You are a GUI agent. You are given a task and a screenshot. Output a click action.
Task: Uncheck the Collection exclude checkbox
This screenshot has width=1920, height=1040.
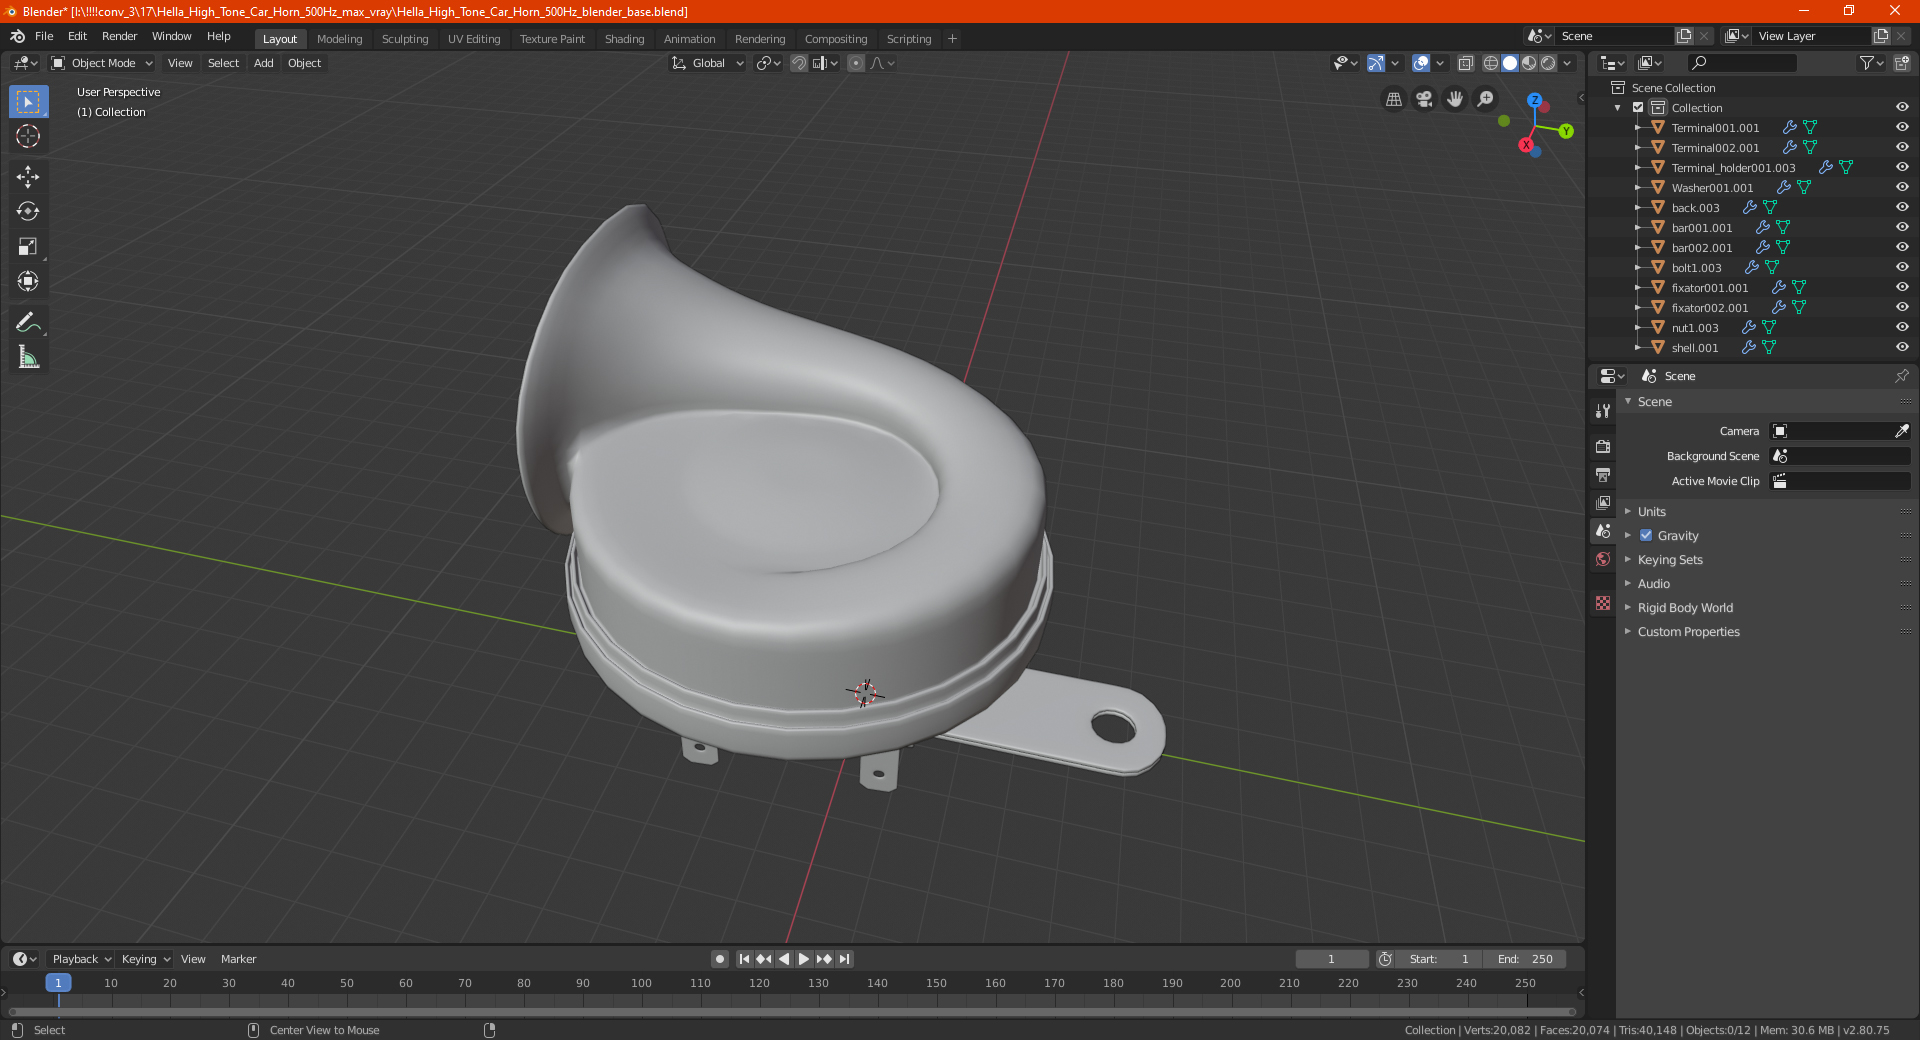(x=1638, y=107)
